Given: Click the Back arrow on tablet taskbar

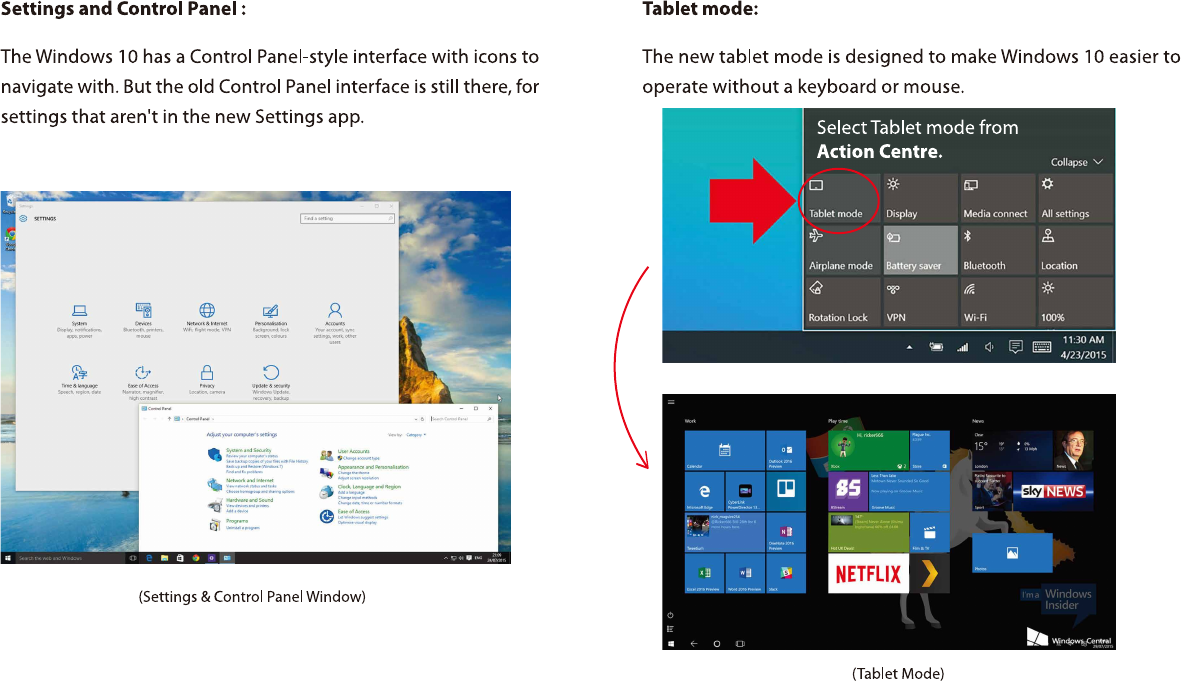Looking at the screenshot, I should coord(694,644).
